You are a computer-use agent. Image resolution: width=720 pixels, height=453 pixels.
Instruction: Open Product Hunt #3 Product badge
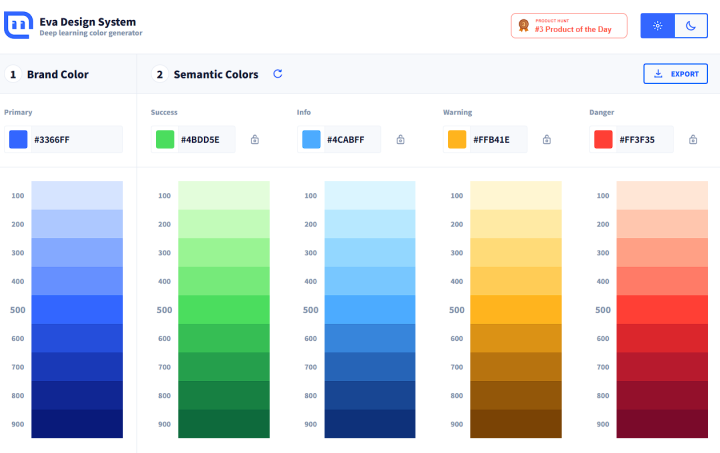(x=569, y=26)
